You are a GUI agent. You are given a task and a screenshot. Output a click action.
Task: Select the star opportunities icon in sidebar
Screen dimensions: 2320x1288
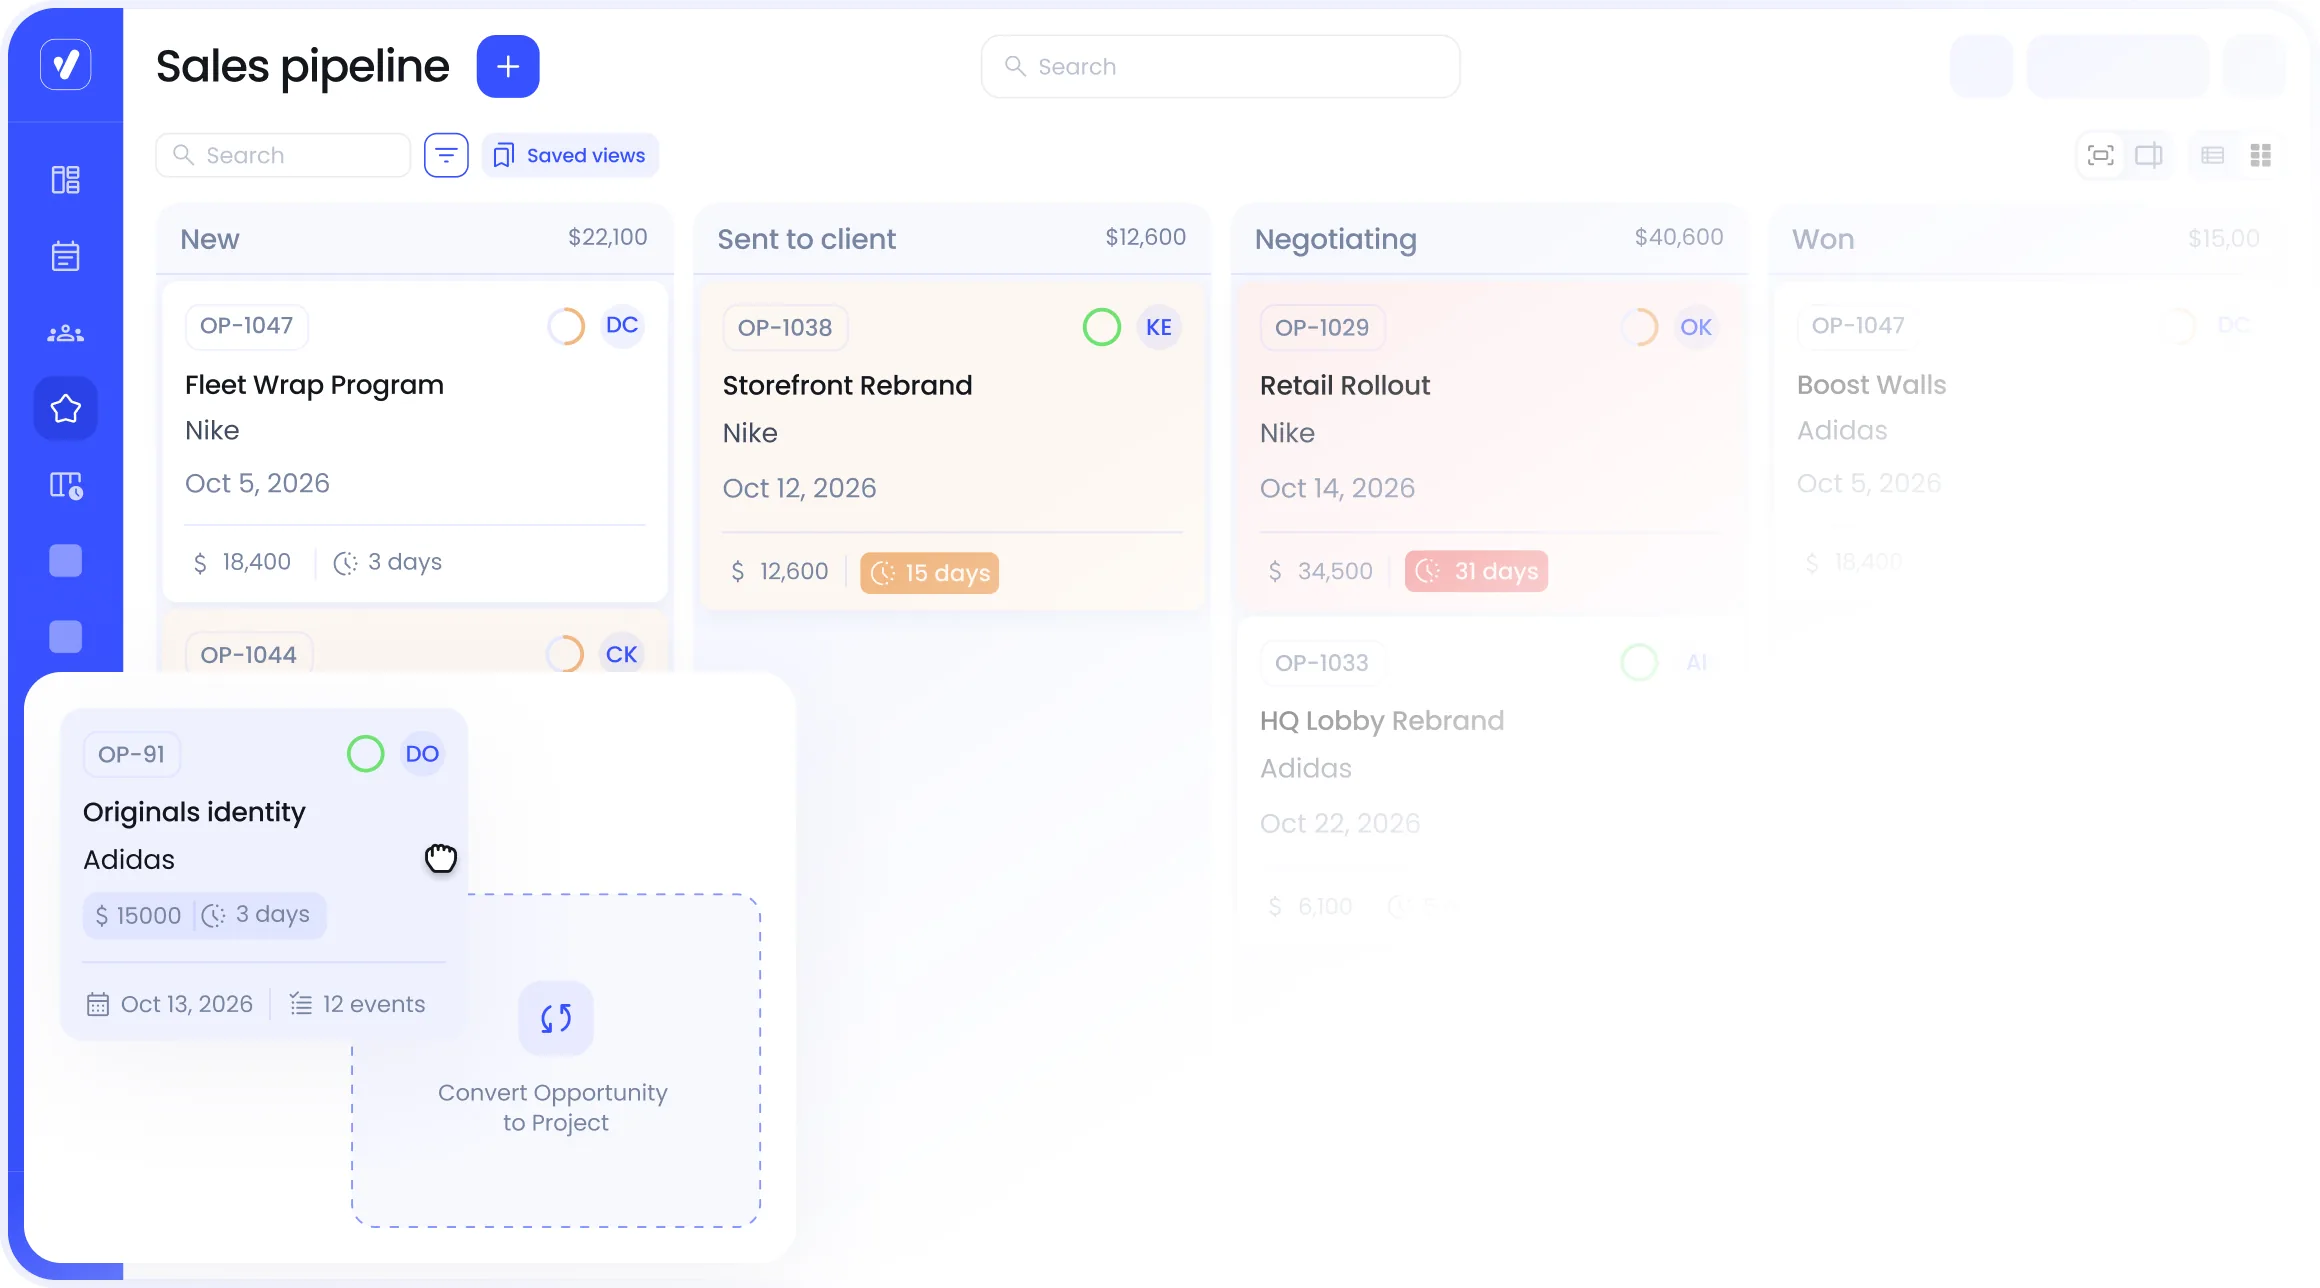66,408
